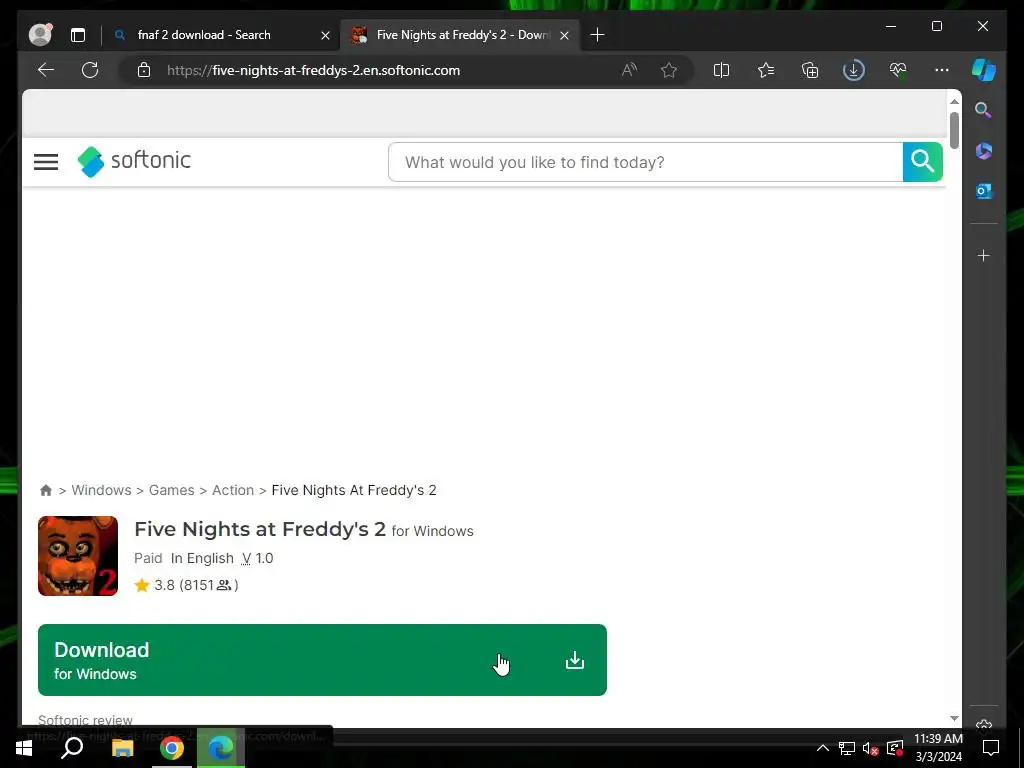This screenshot has width=1024, height=768.
Task: Activate Read aloud icon
Action: [629, 70]
